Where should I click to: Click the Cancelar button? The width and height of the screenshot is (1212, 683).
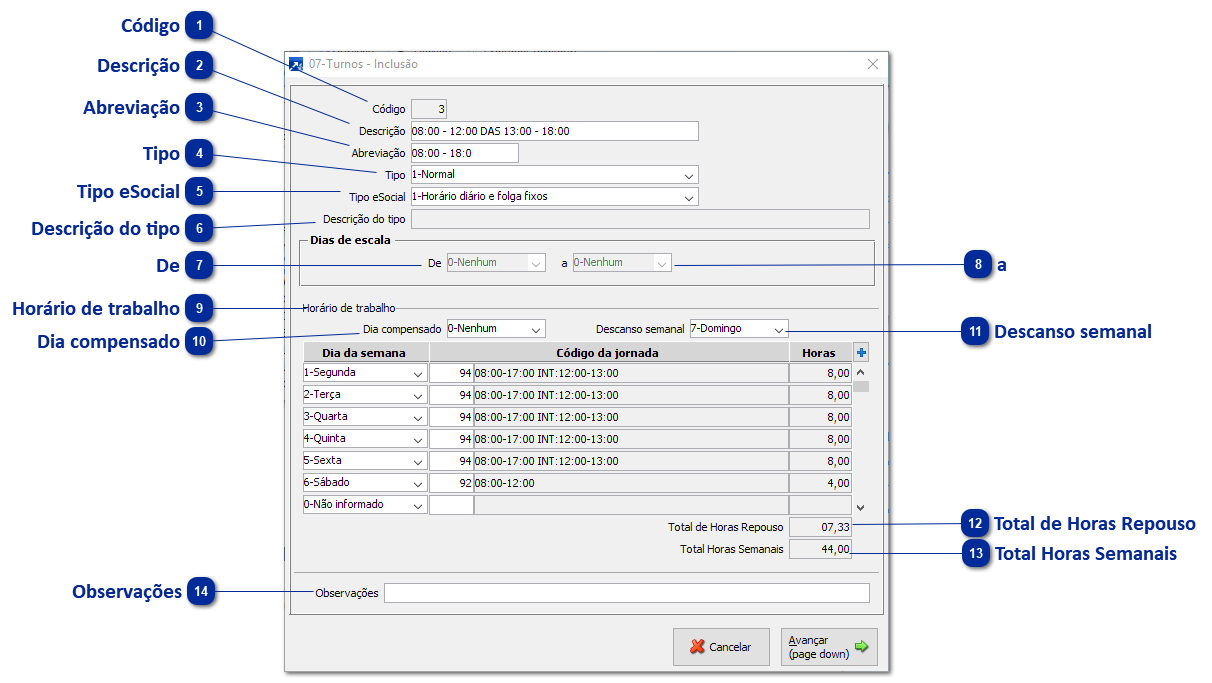coord(720,647)
